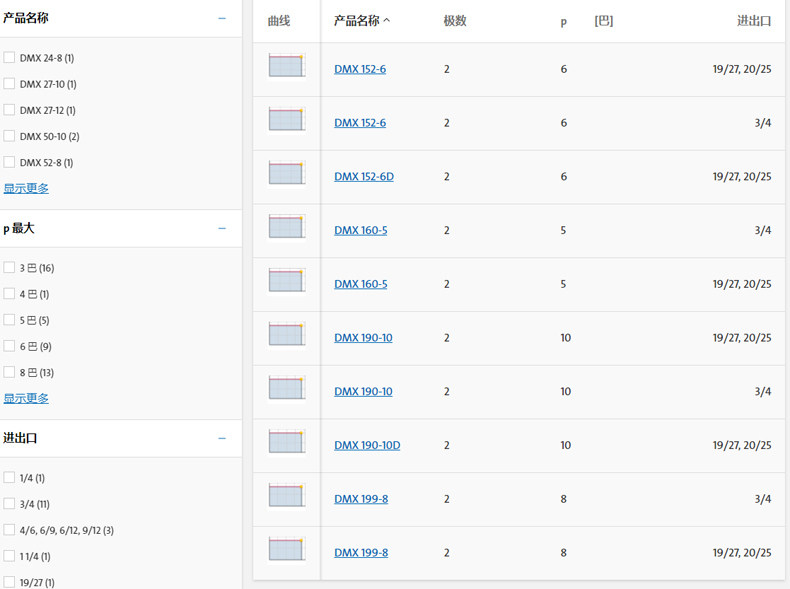Check the DMX 27-12 filter checkbox
Viewport: 790px width, 589px height.
coord(9,110)
